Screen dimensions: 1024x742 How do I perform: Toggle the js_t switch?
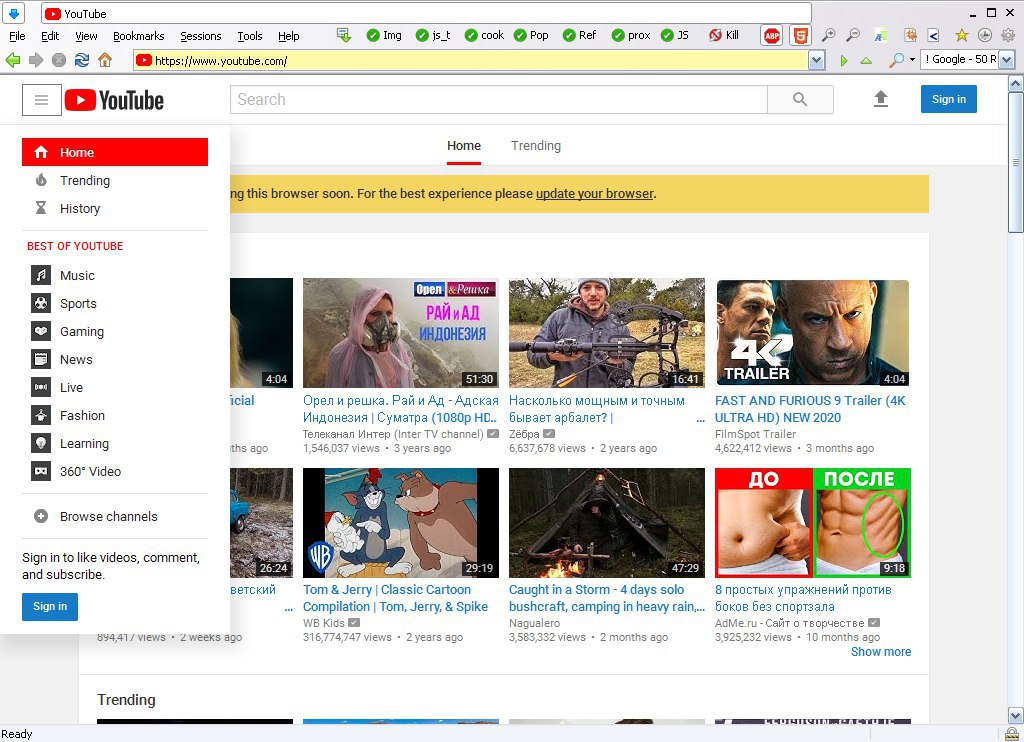[x=433, y=35]
